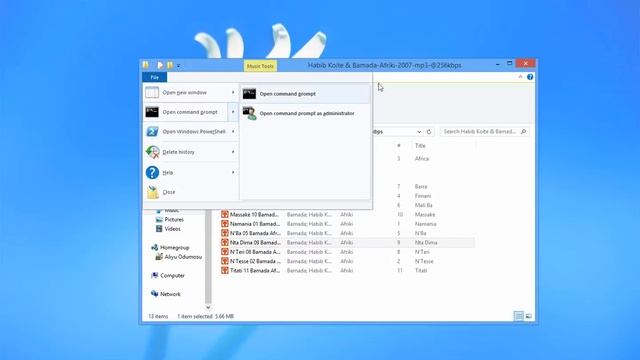
Task: Click the New folder quick access icon
Action: 170,65
